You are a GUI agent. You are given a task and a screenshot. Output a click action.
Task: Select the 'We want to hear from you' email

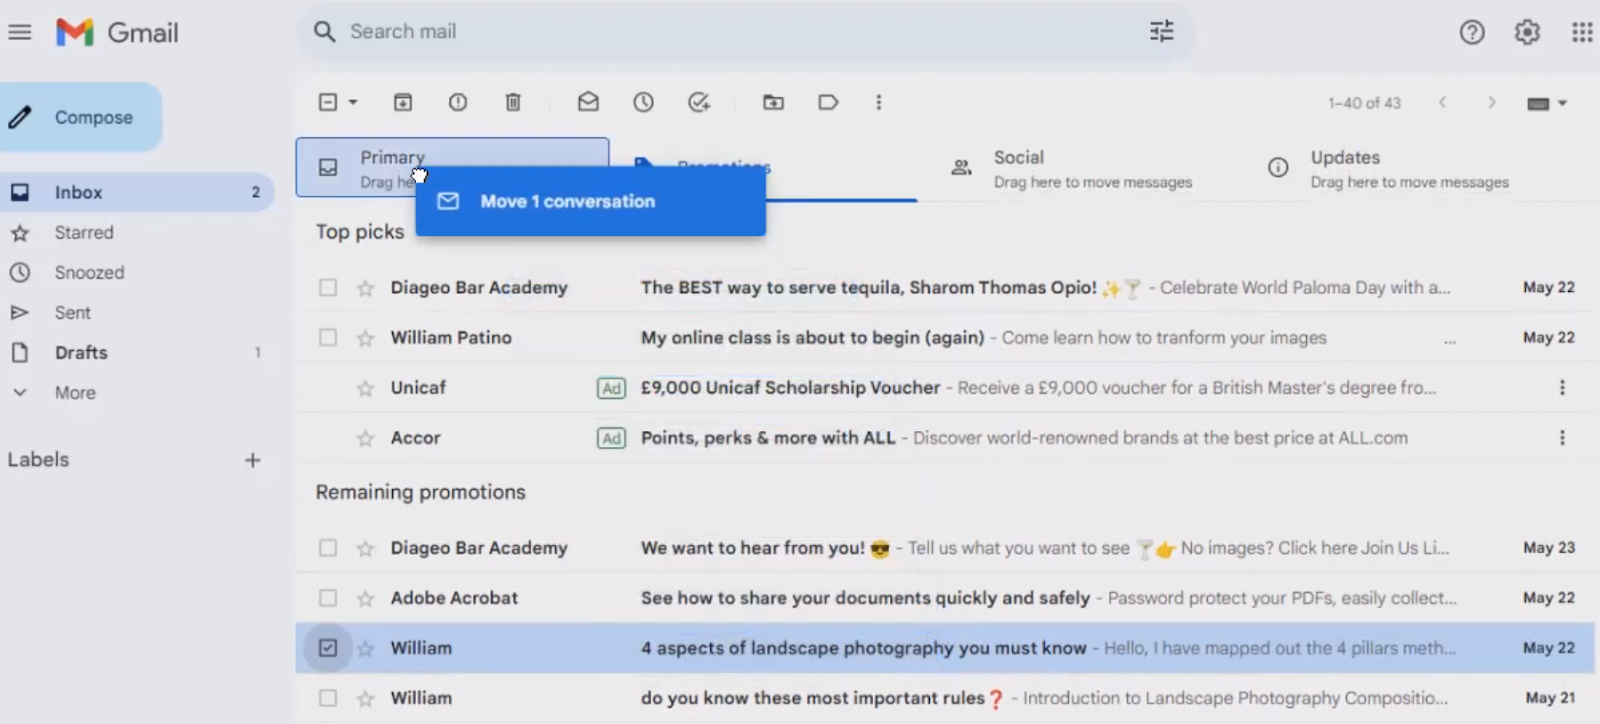pyautogui.click(x=328, y=548)
